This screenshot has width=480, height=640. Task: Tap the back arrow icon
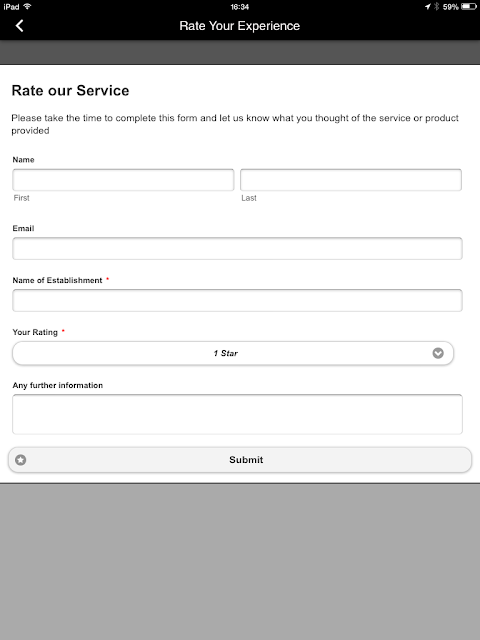[19, 26]
